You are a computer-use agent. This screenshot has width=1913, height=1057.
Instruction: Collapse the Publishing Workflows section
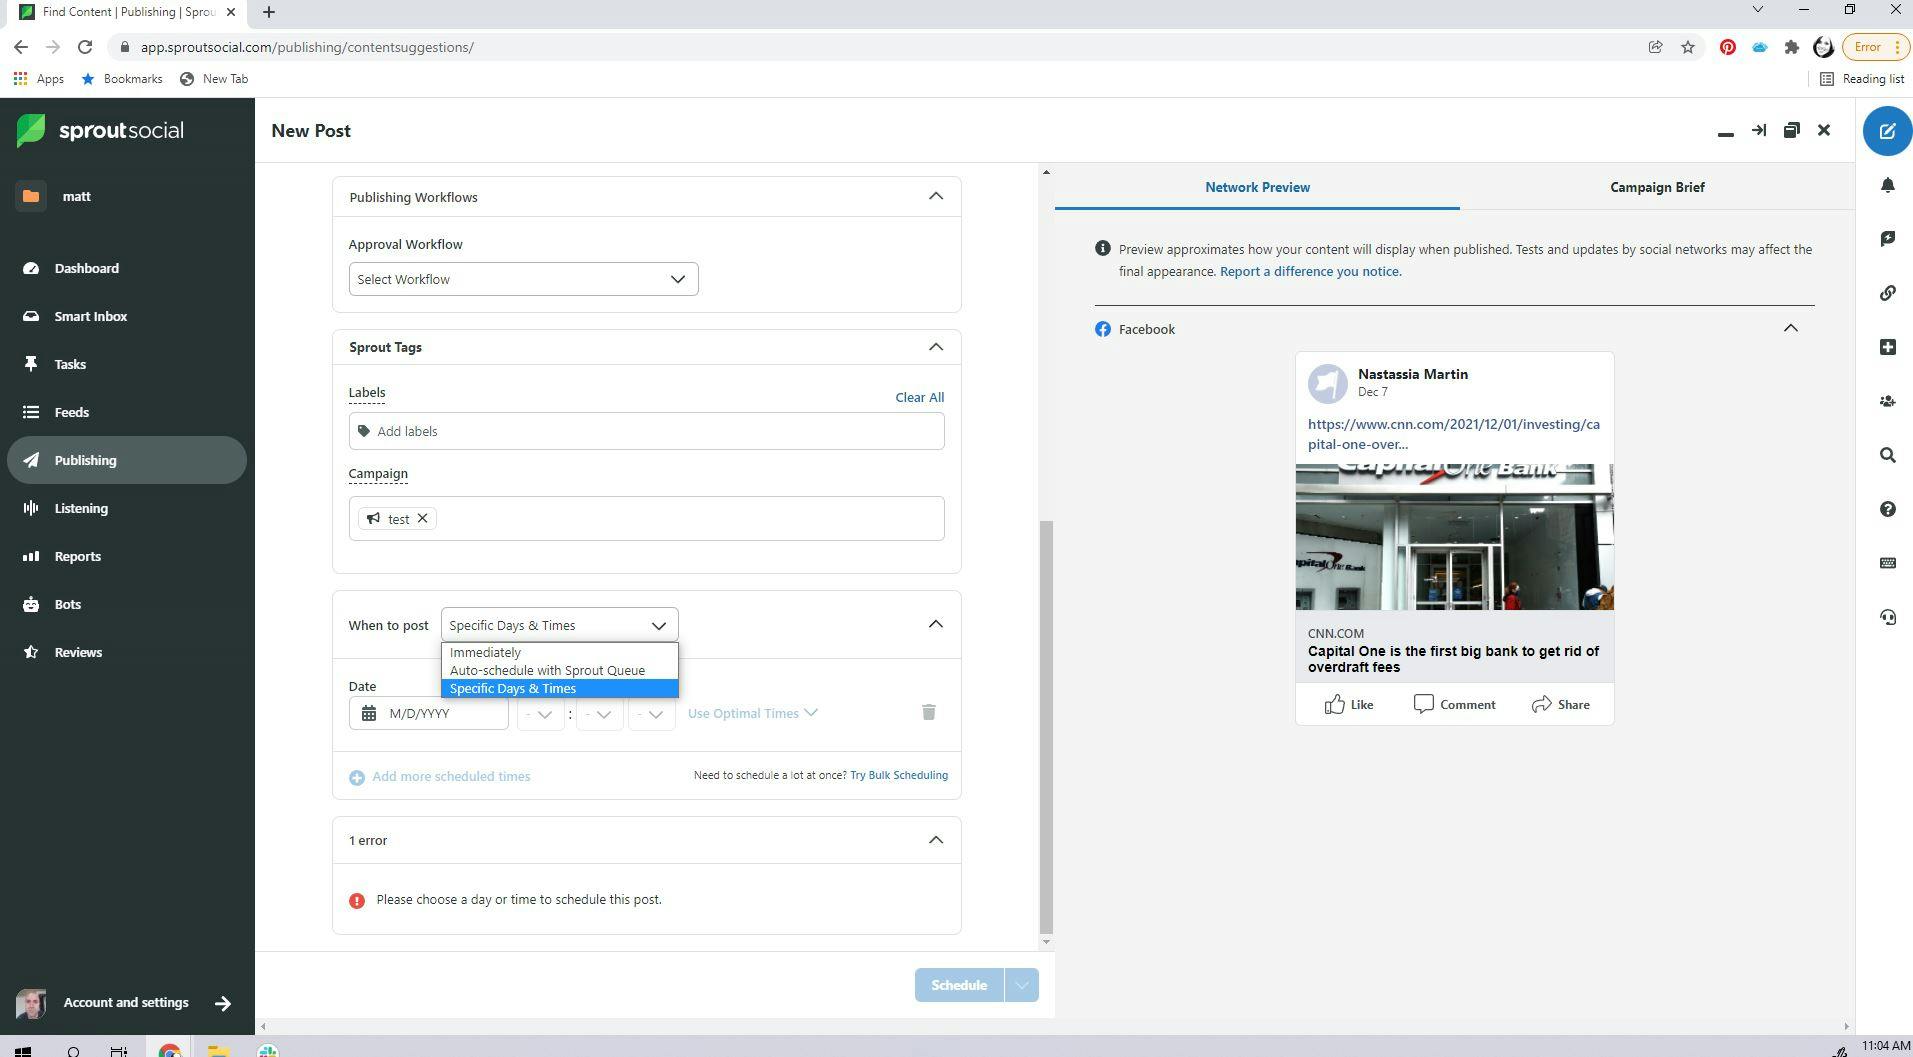[935, 196]
